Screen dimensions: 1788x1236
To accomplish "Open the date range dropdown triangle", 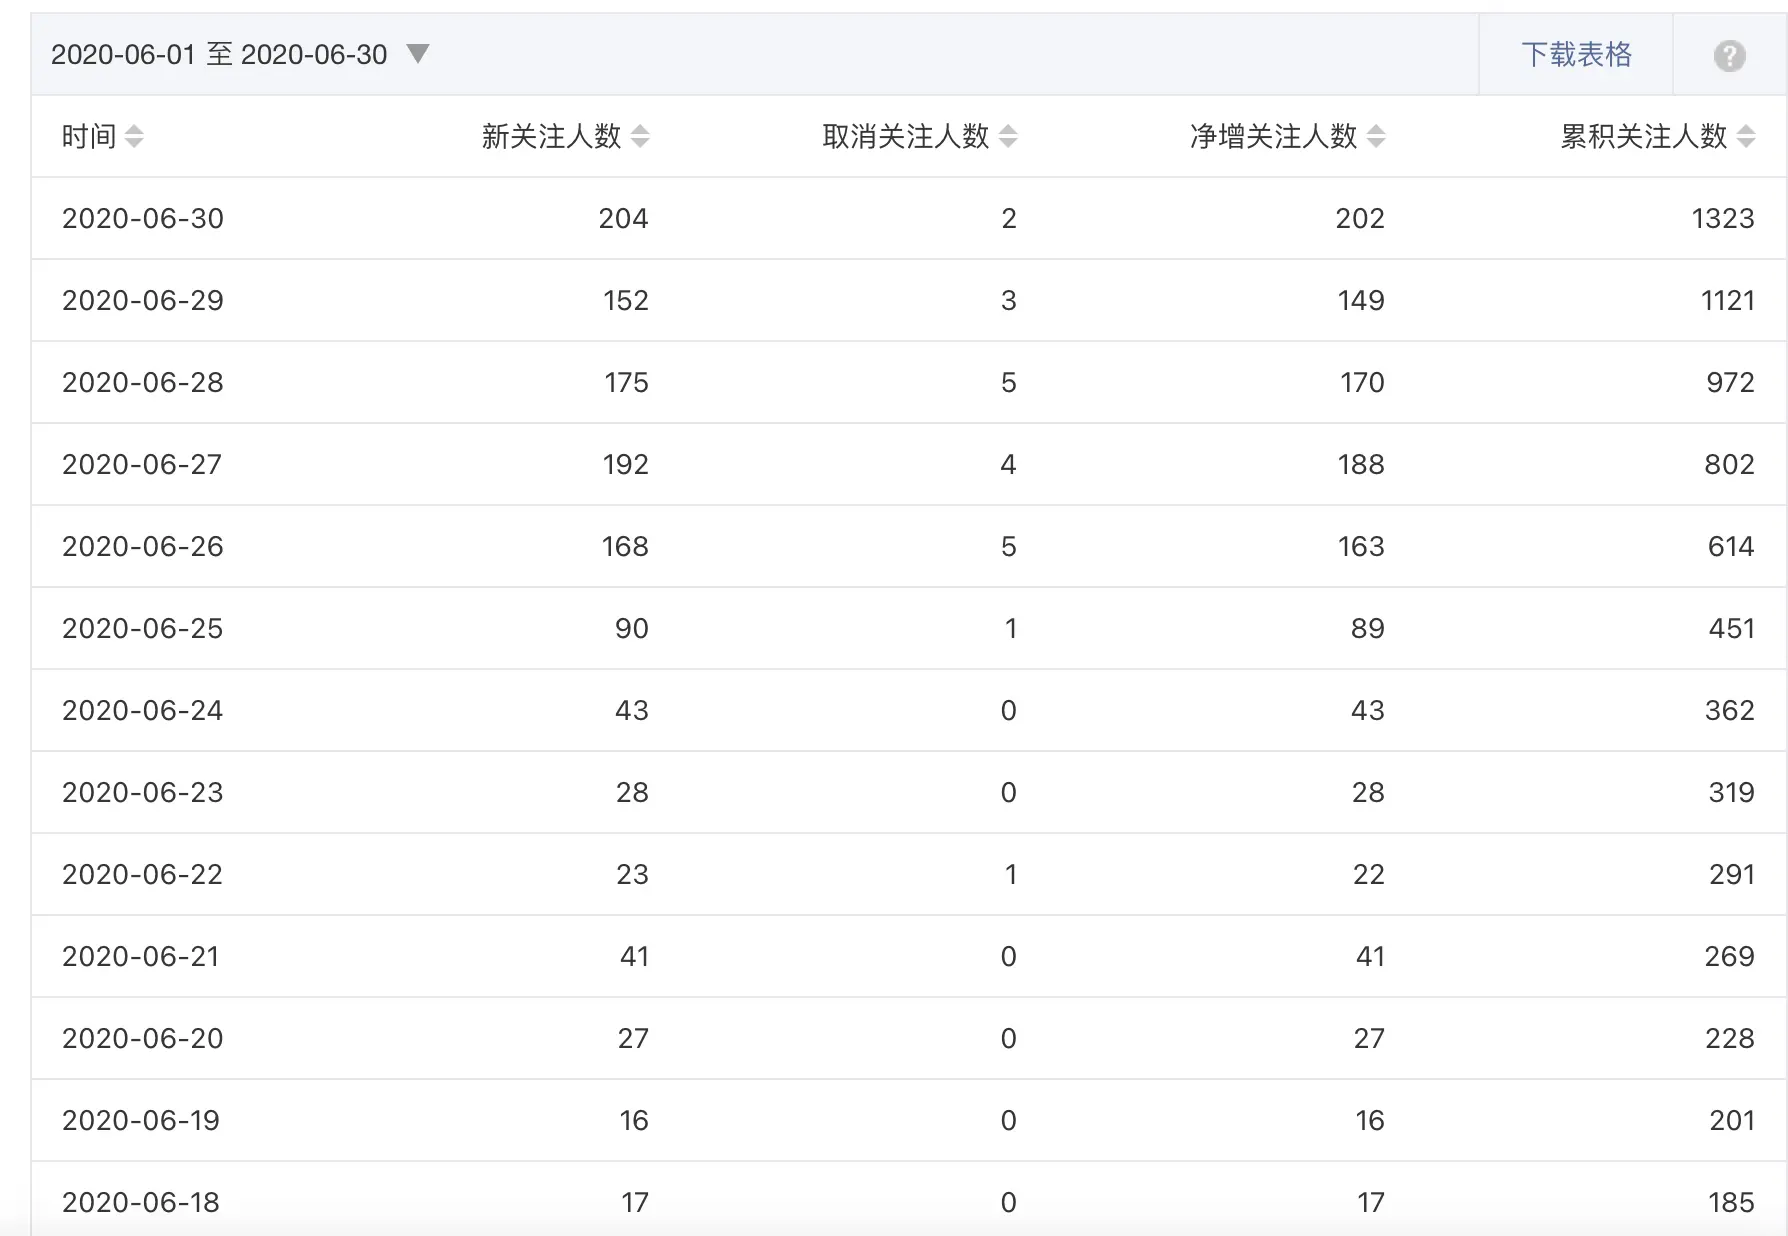I will tap(418, 54).
